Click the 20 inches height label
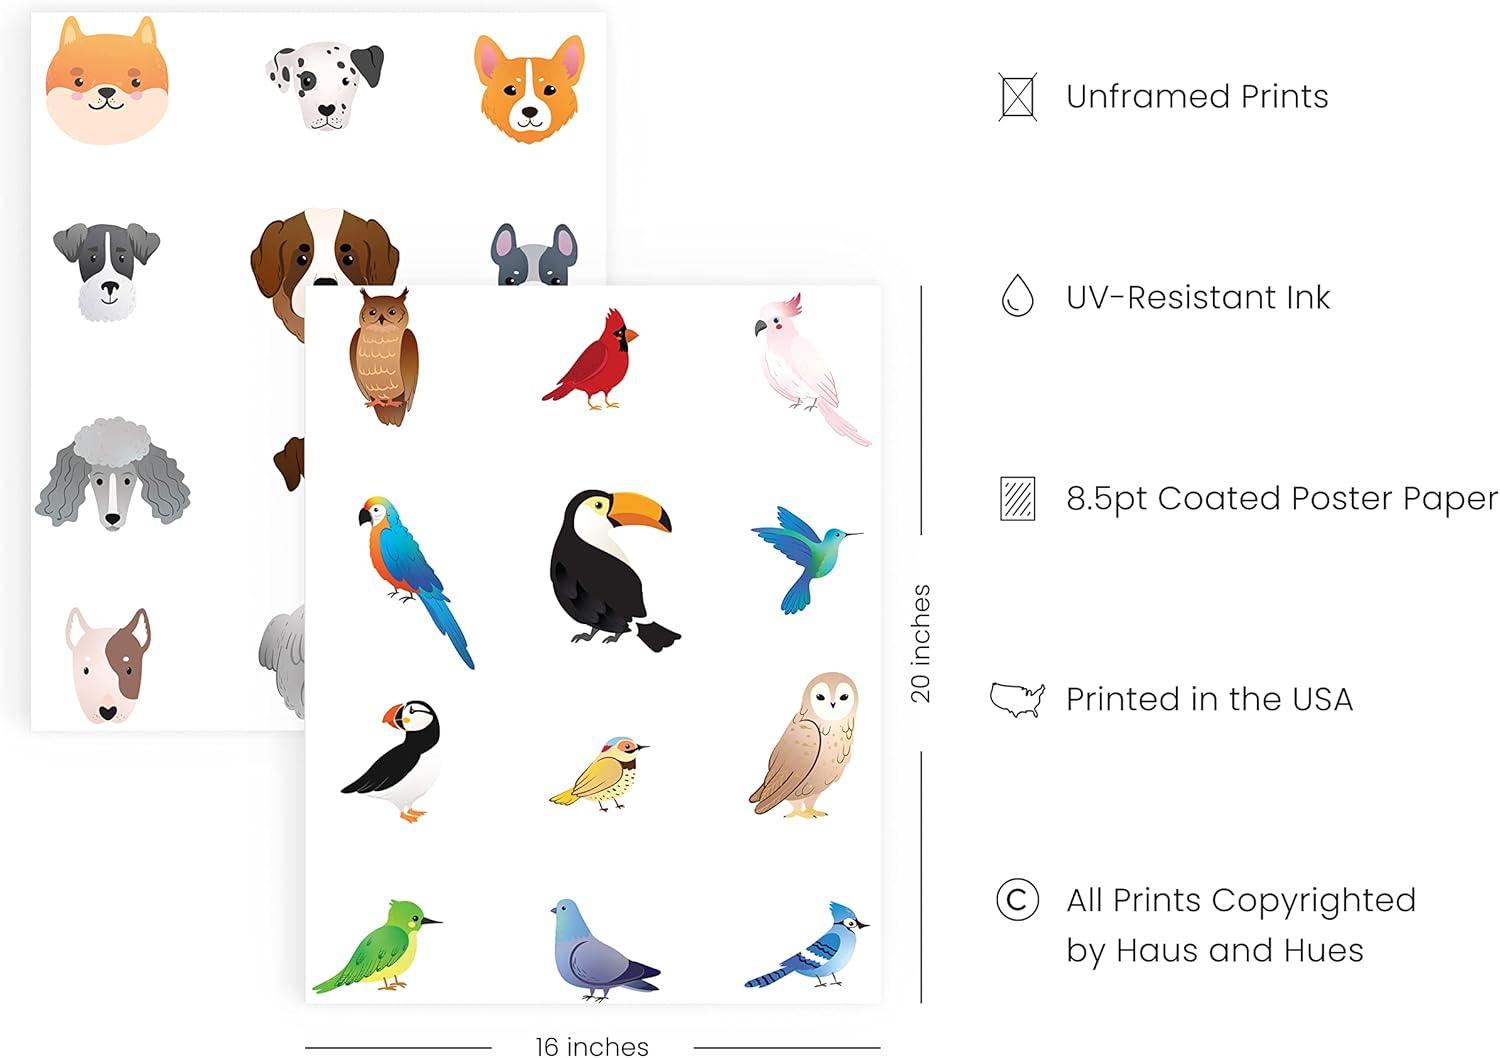This screenshot has width=1500, height=1058. [921, 643]
